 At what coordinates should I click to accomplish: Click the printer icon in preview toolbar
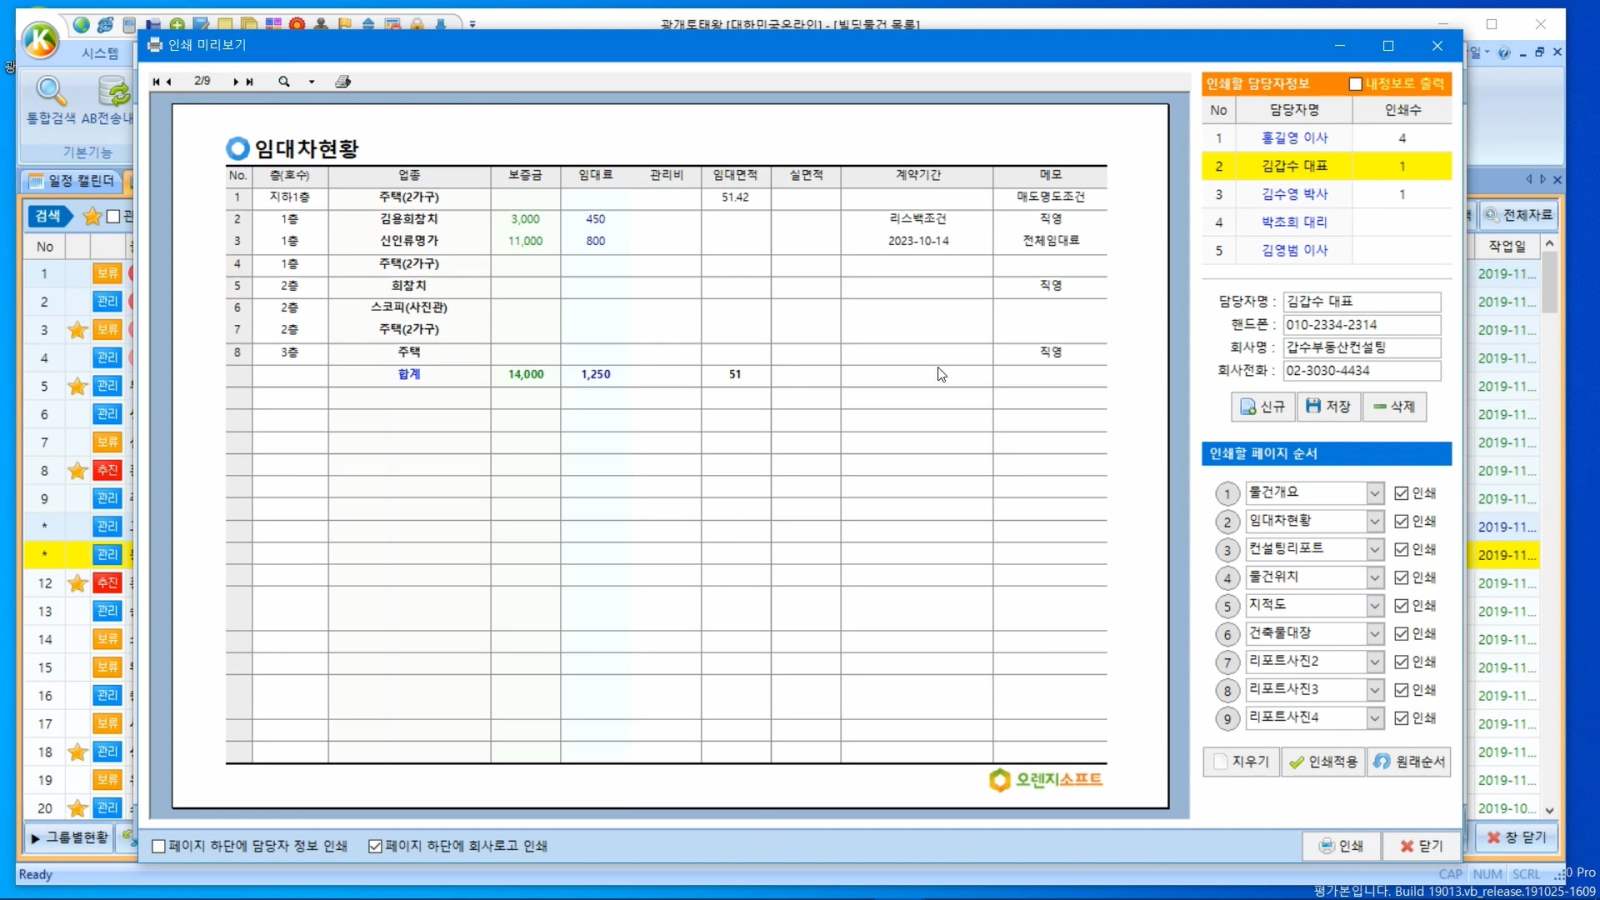[343, 82]
